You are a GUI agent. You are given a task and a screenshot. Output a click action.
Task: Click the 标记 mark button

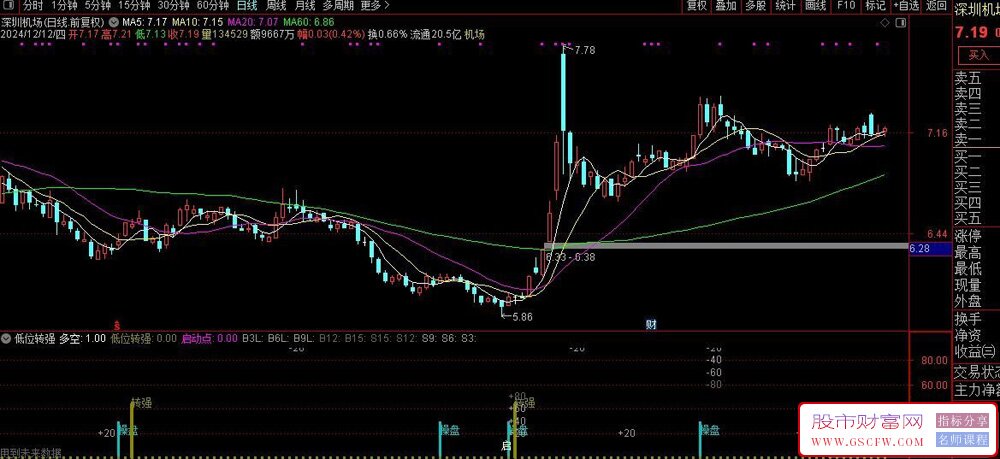point(876,6)
